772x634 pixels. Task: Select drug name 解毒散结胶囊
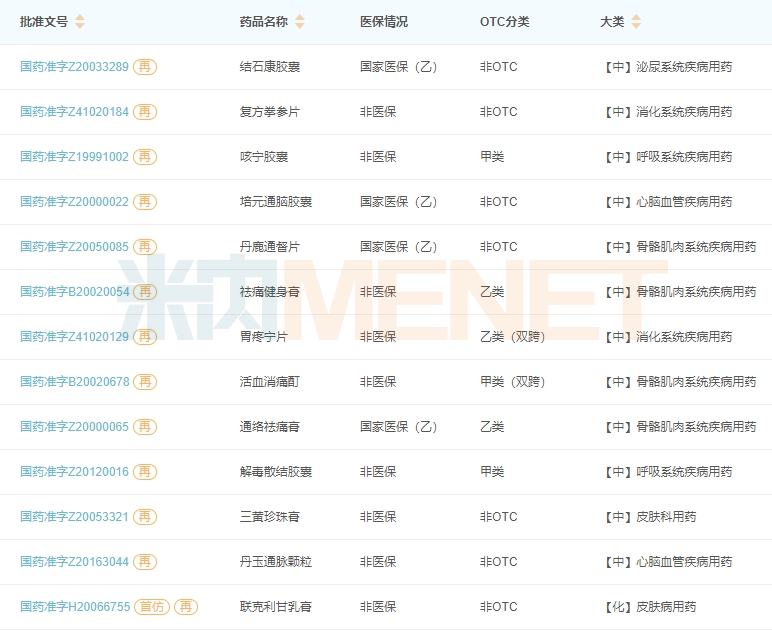[x=276, y=472]
